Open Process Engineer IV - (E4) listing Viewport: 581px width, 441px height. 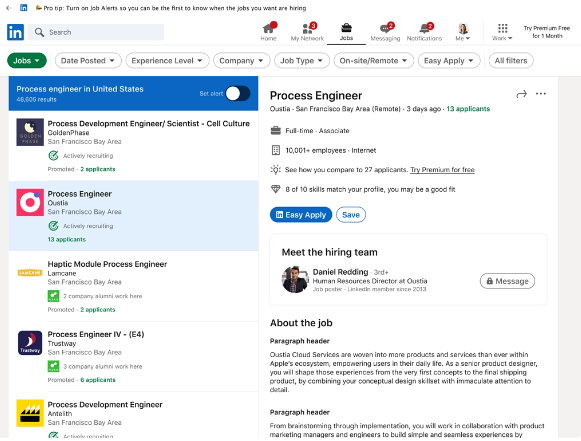coord(96,334)
